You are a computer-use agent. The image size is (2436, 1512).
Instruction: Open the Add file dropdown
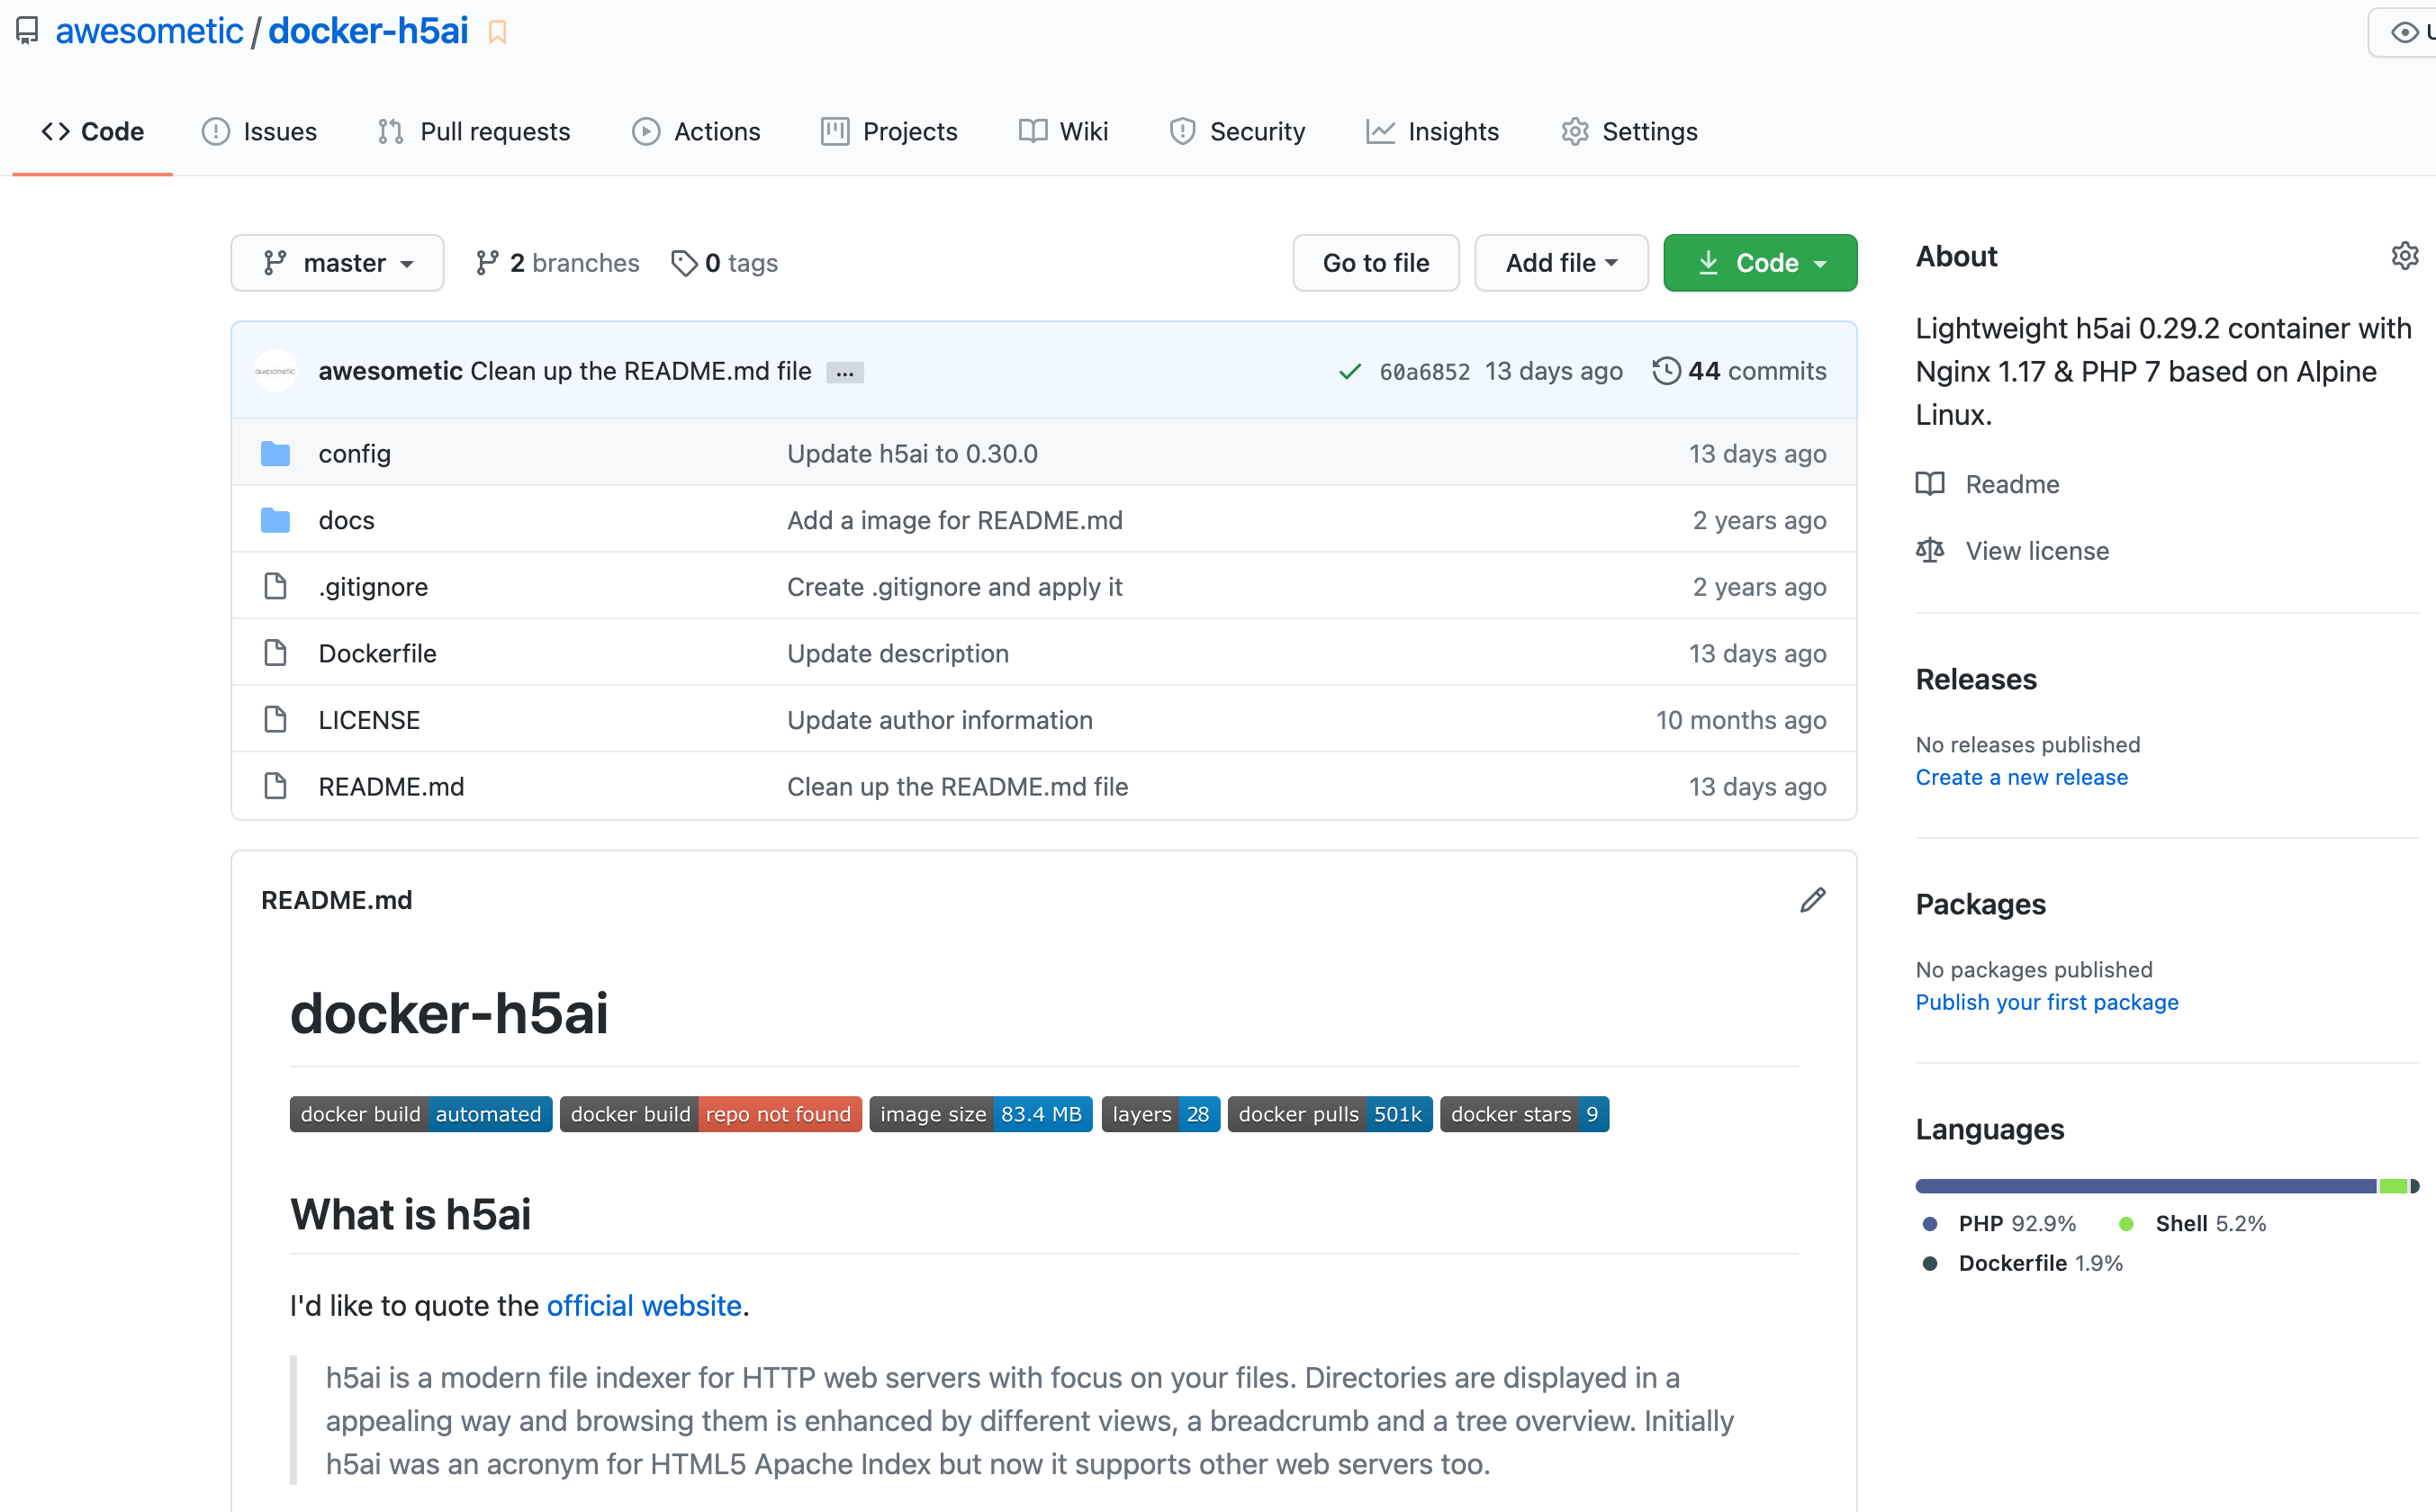pos(1560,263)
